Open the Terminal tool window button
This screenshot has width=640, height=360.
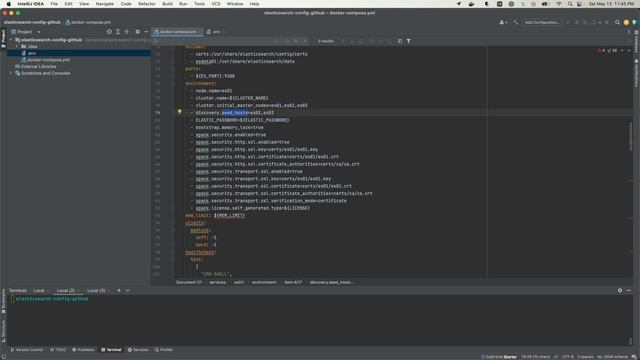[x=111, y=350]
